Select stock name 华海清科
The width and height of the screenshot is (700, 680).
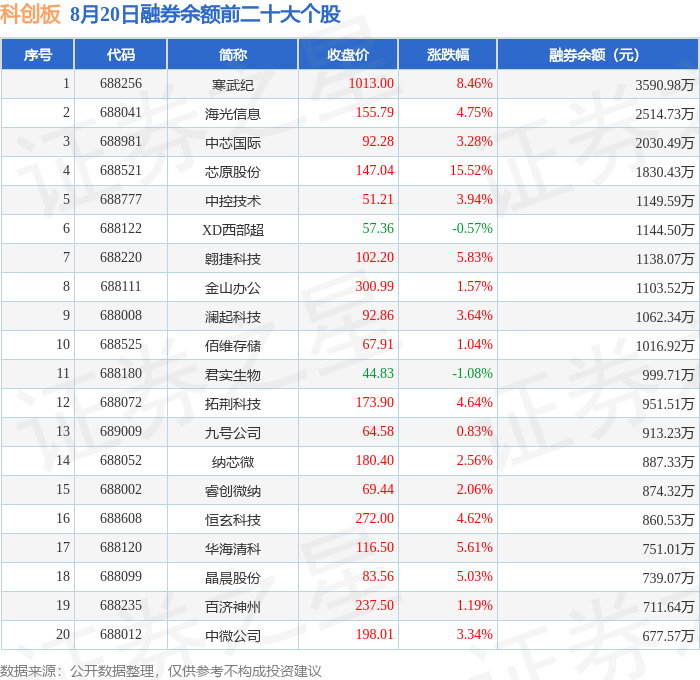pyautogui.click(x=233, y=549)
